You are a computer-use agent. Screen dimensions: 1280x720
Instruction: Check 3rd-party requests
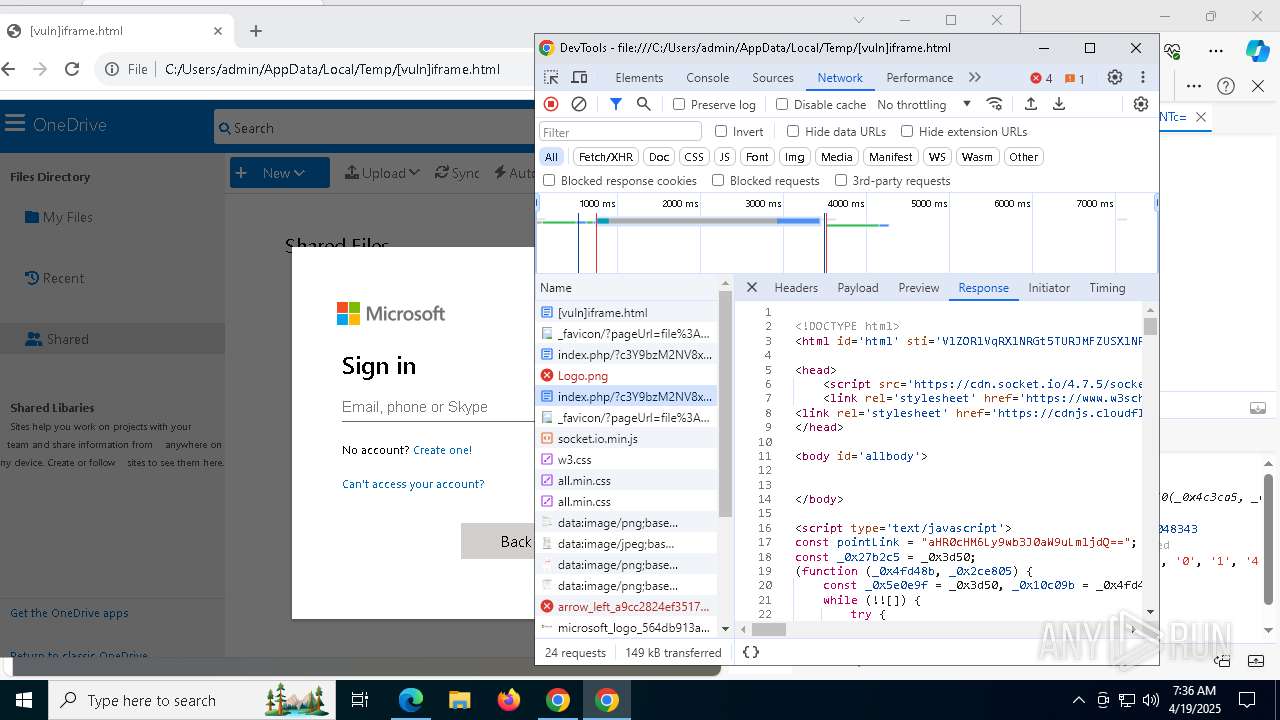pyautogui.click(x=841, y=180)
